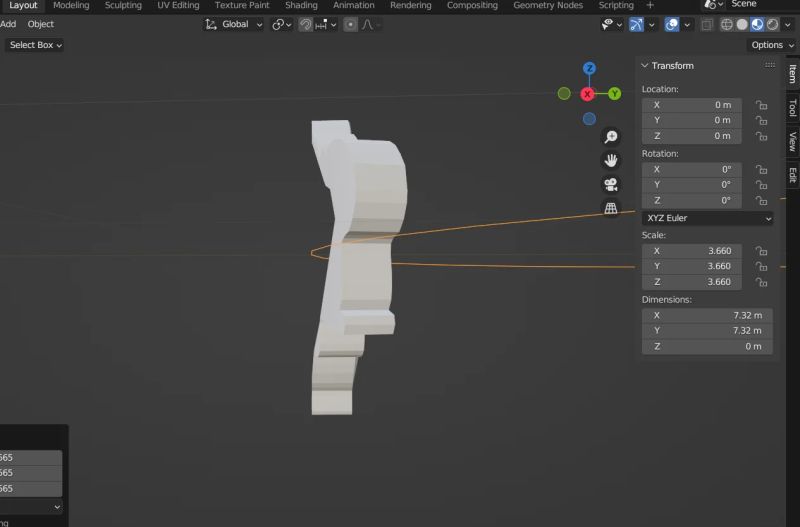Open the Animation workspace tab
Image resolution: width=800 pixels, height=527 pixels.
(354, 6)
